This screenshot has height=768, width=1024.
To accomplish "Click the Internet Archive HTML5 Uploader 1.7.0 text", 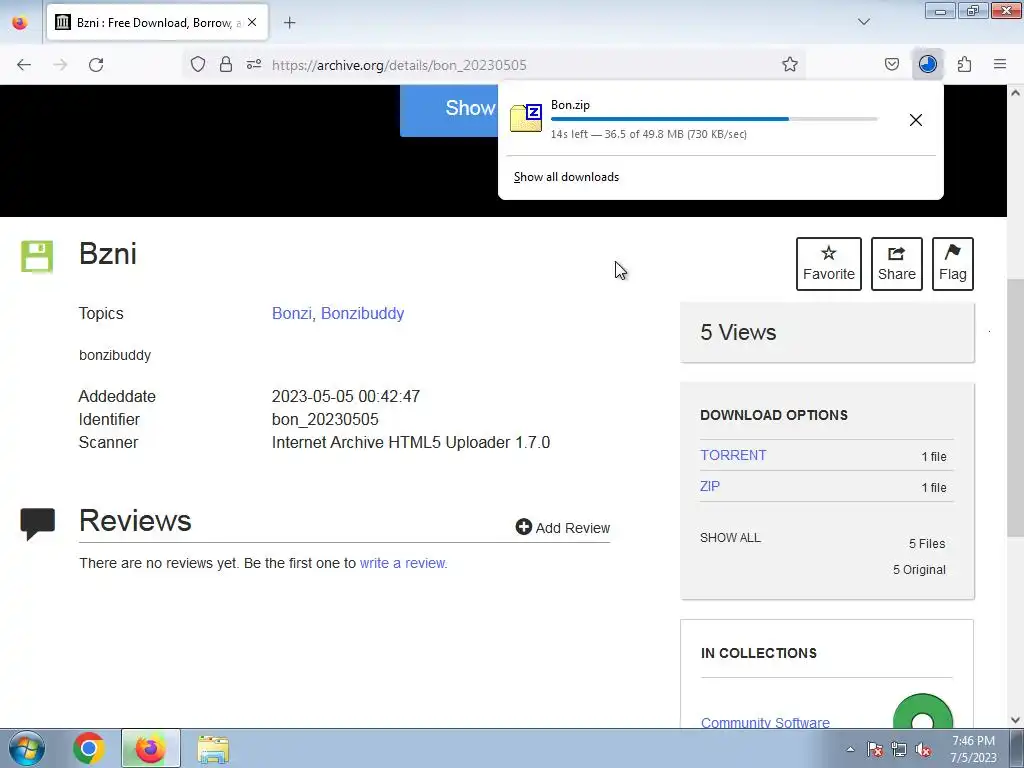I will coord(411,442).
